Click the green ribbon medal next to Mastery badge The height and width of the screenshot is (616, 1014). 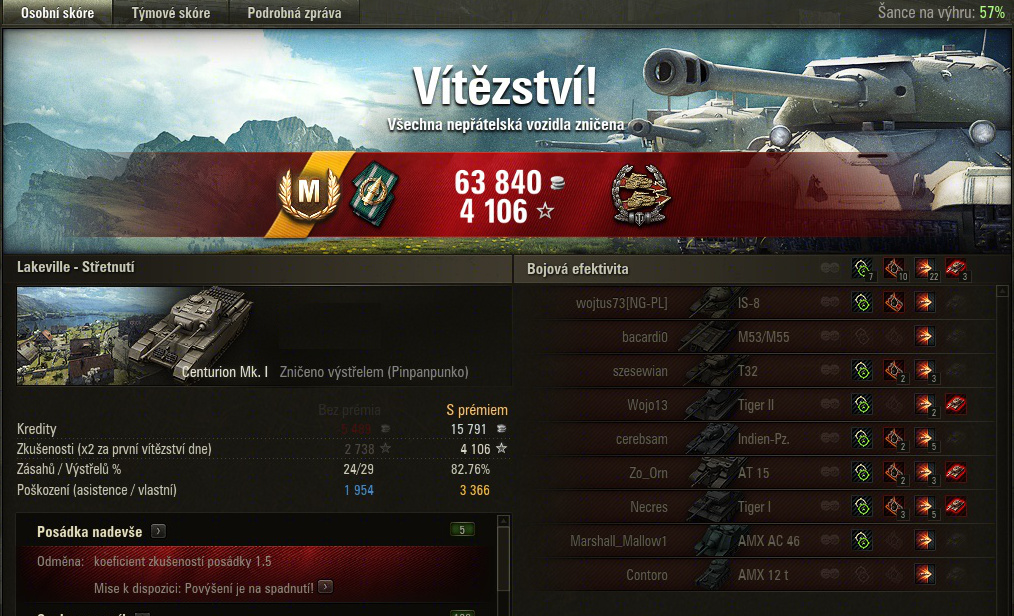tap(374, 193)
